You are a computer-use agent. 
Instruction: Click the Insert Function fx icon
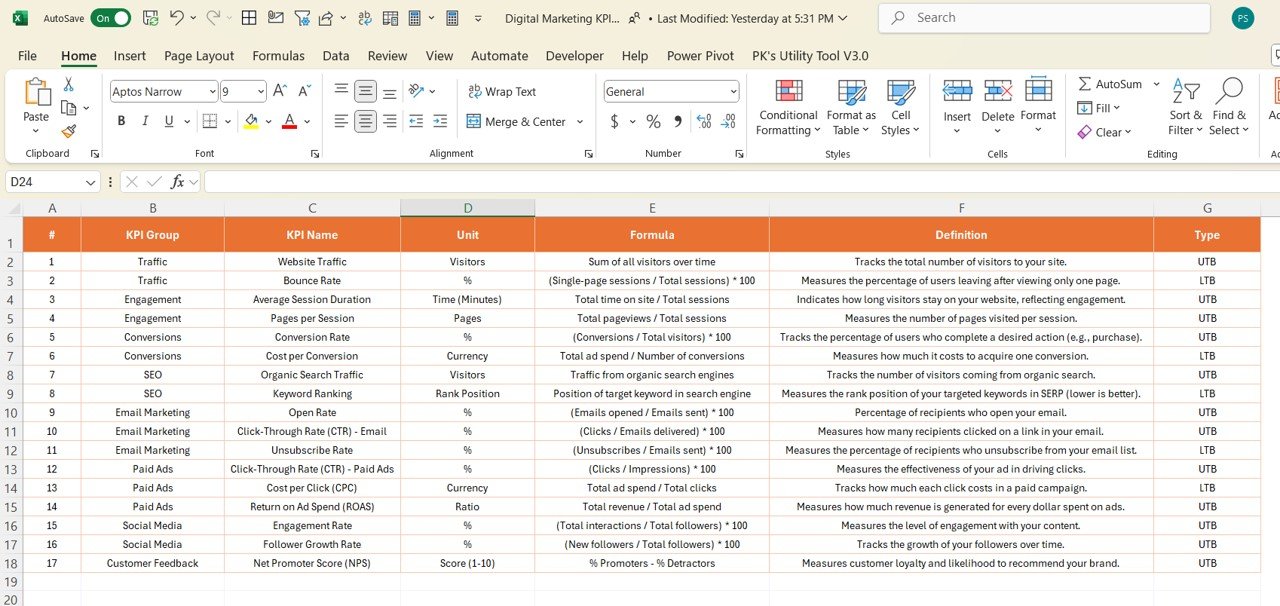(x=178, y=182)
